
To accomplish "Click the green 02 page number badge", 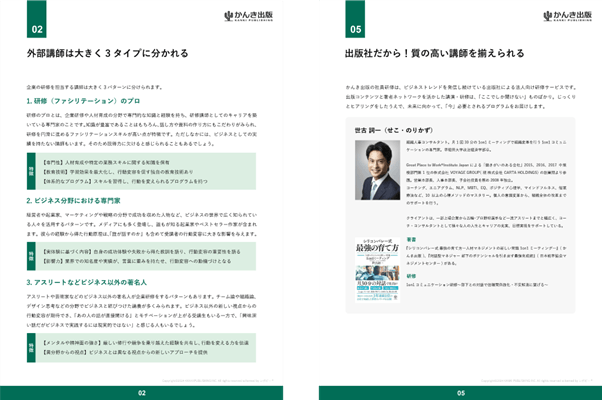I will click(36, 19).
